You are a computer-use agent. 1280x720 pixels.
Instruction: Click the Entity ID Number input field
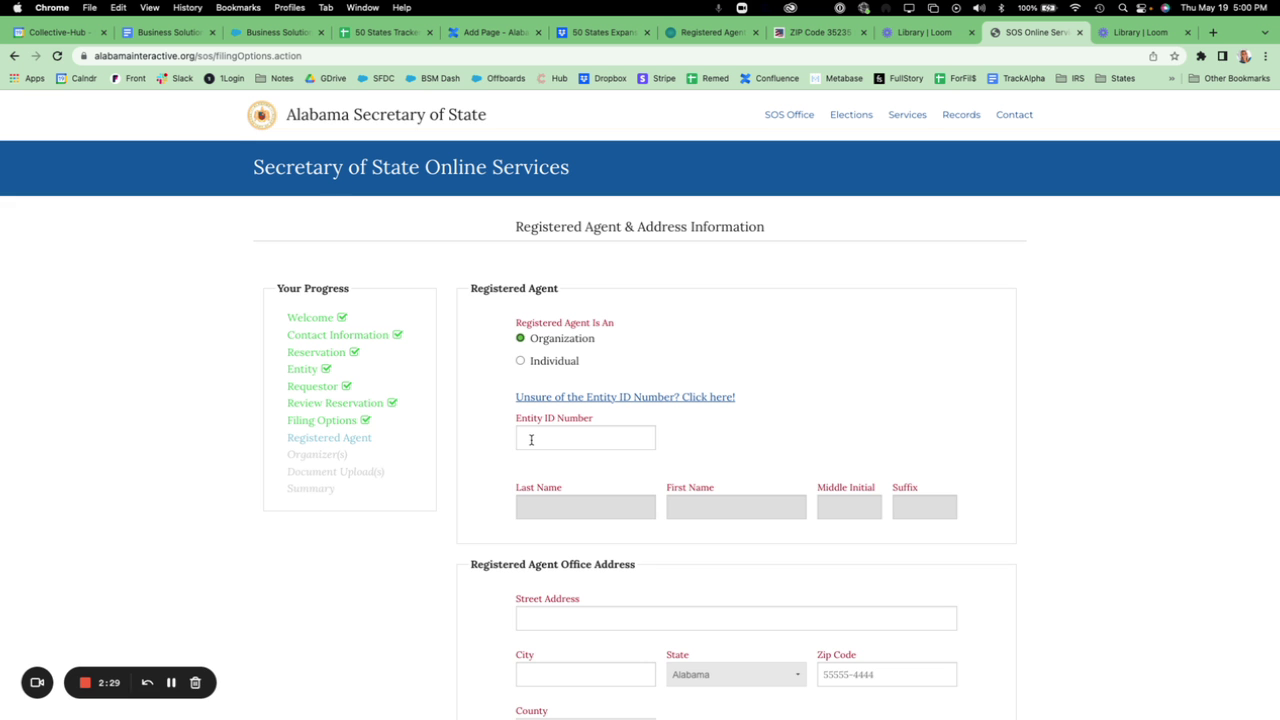pos(586,438)
